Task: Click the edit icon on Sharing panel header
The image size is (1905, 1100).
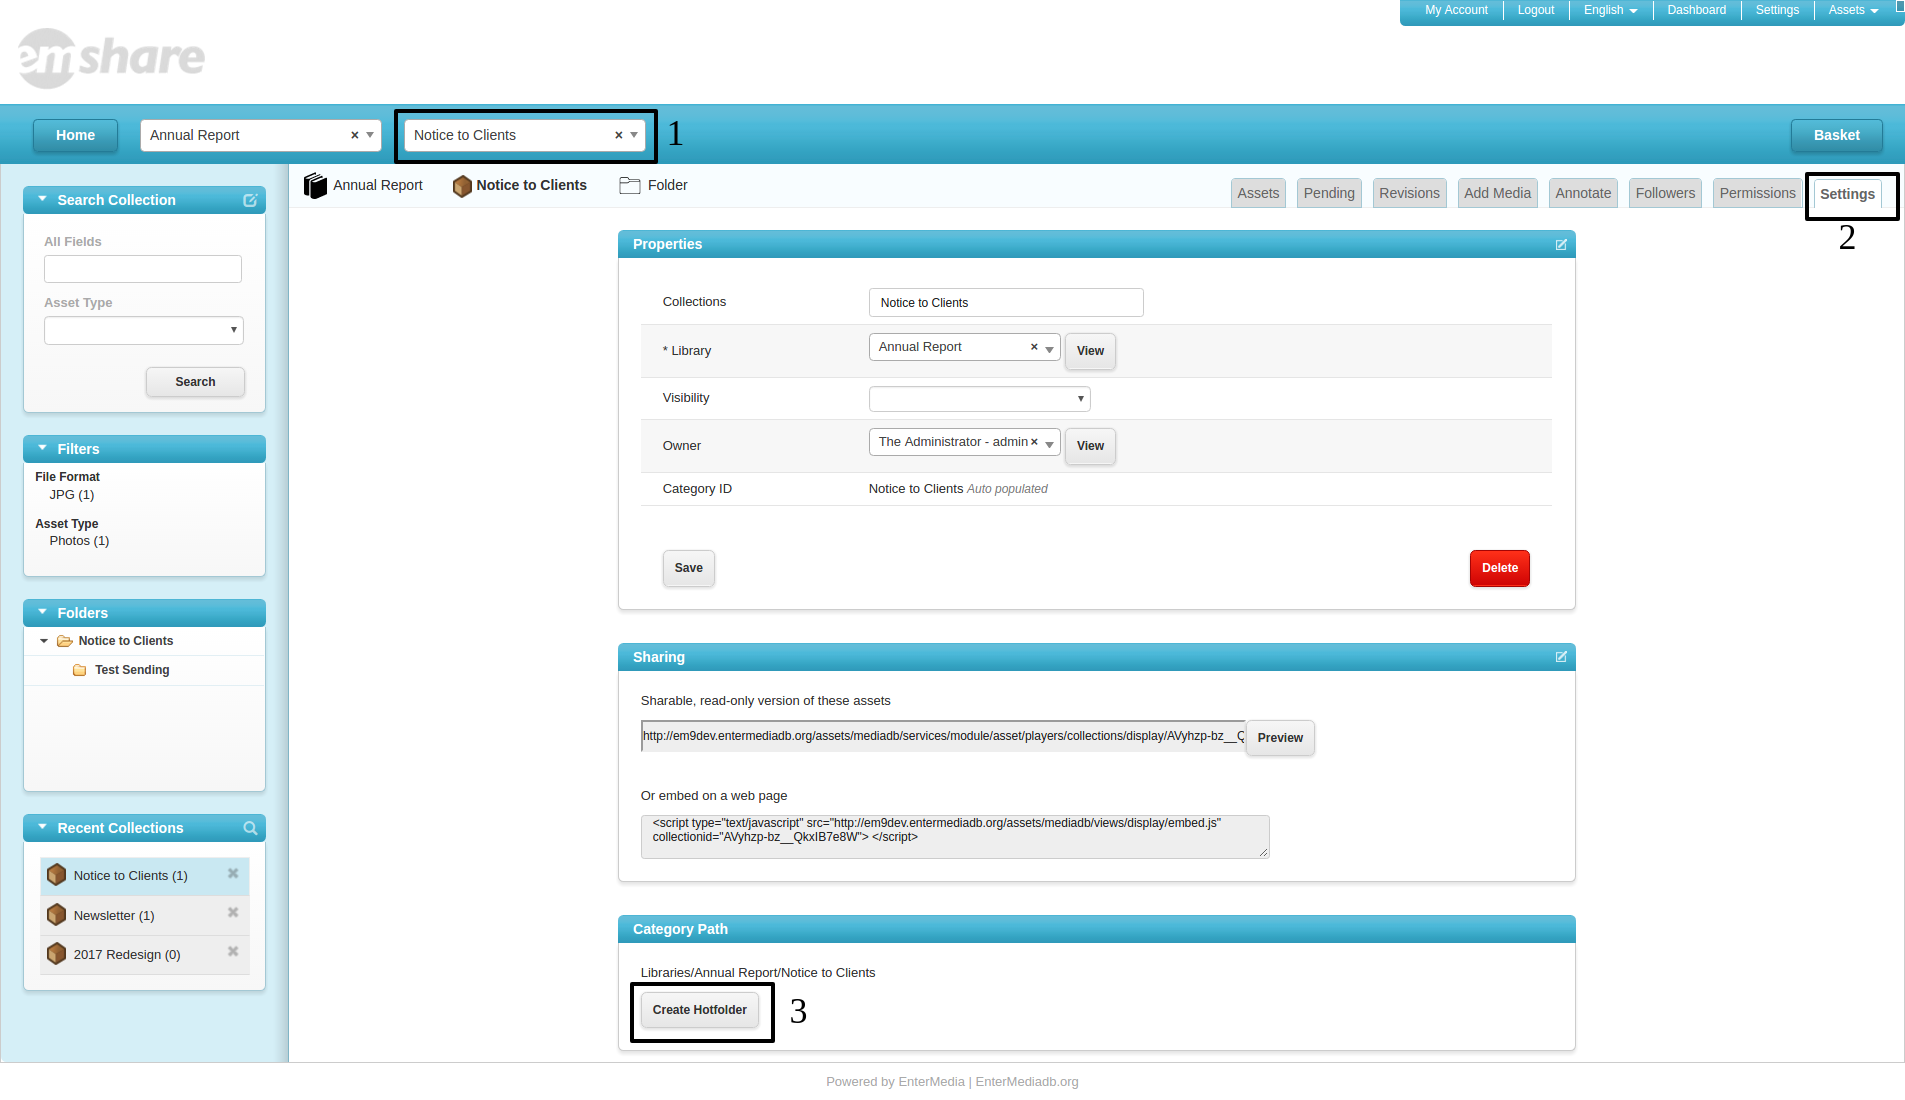Action: point(1561,657)
